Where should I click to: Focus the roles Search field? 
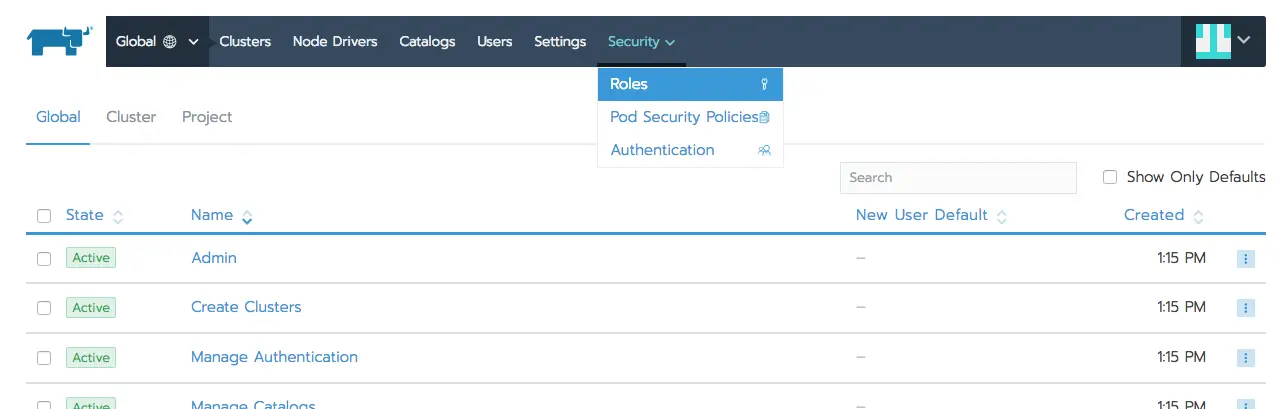point(957,178)
